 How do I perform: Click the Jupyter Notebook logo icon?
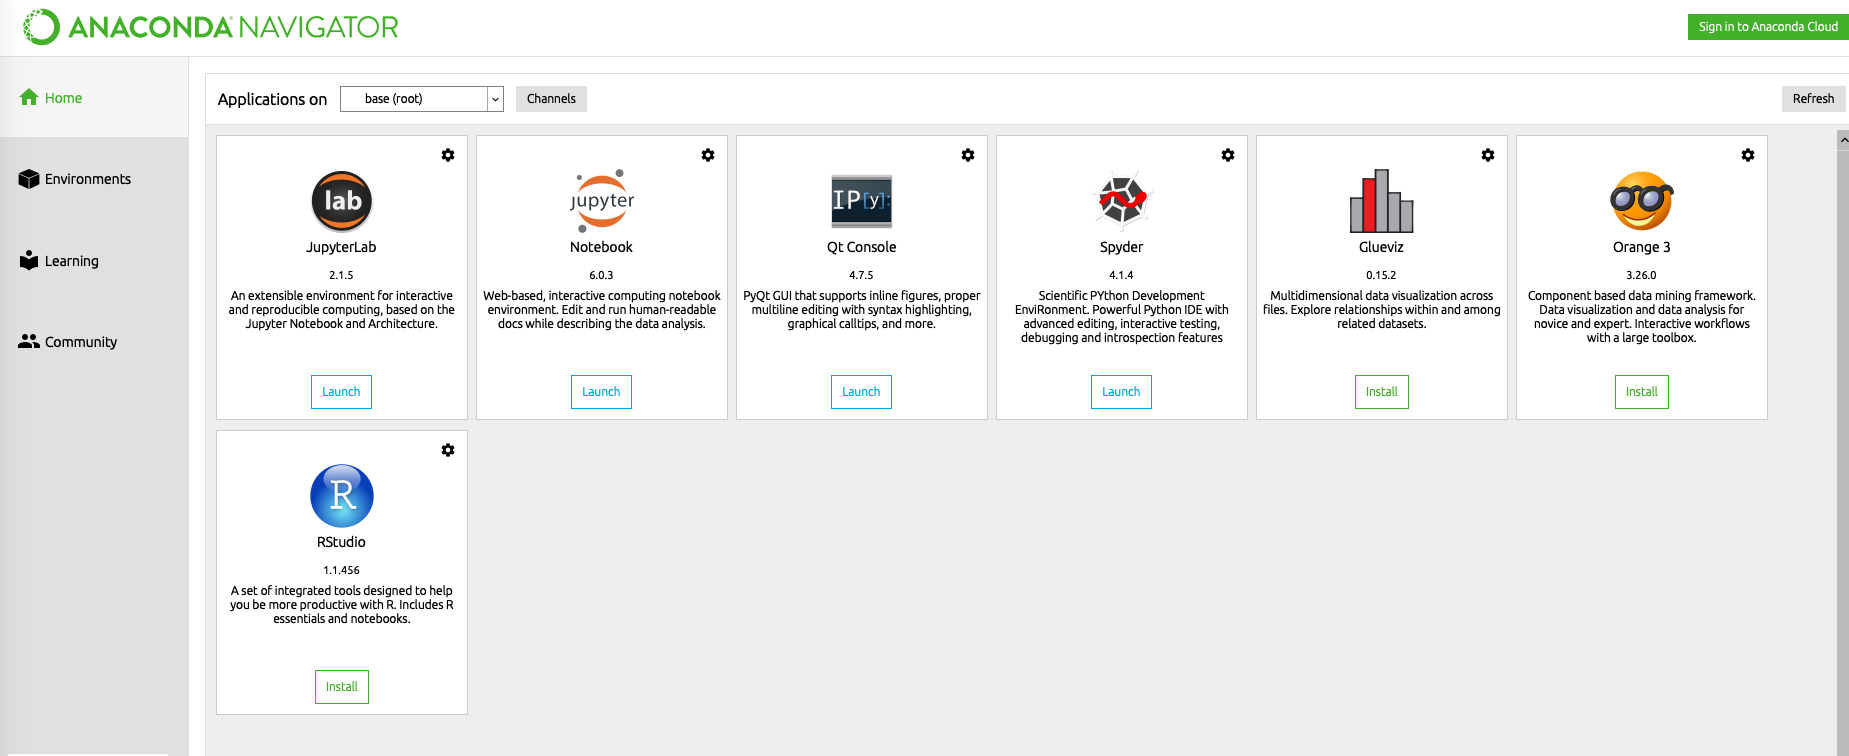tap(602, 201)
